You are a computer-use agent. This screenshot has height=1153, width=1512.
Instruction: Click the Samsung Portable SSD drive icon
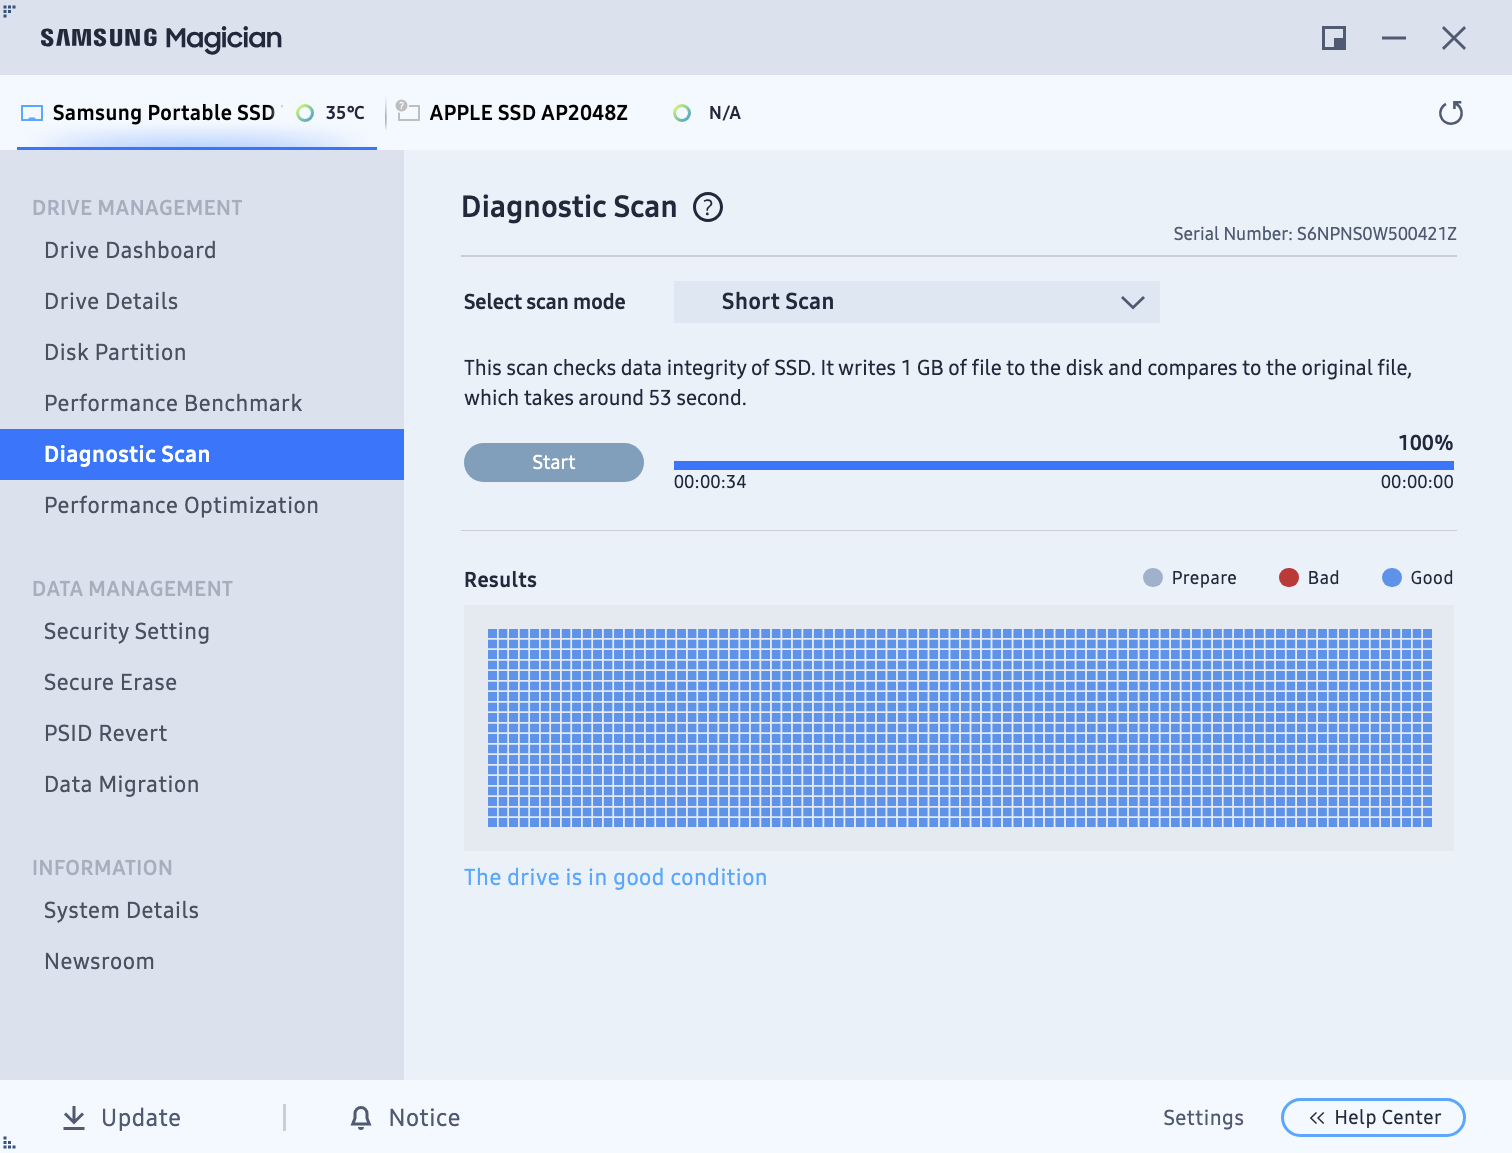(32, 113)
